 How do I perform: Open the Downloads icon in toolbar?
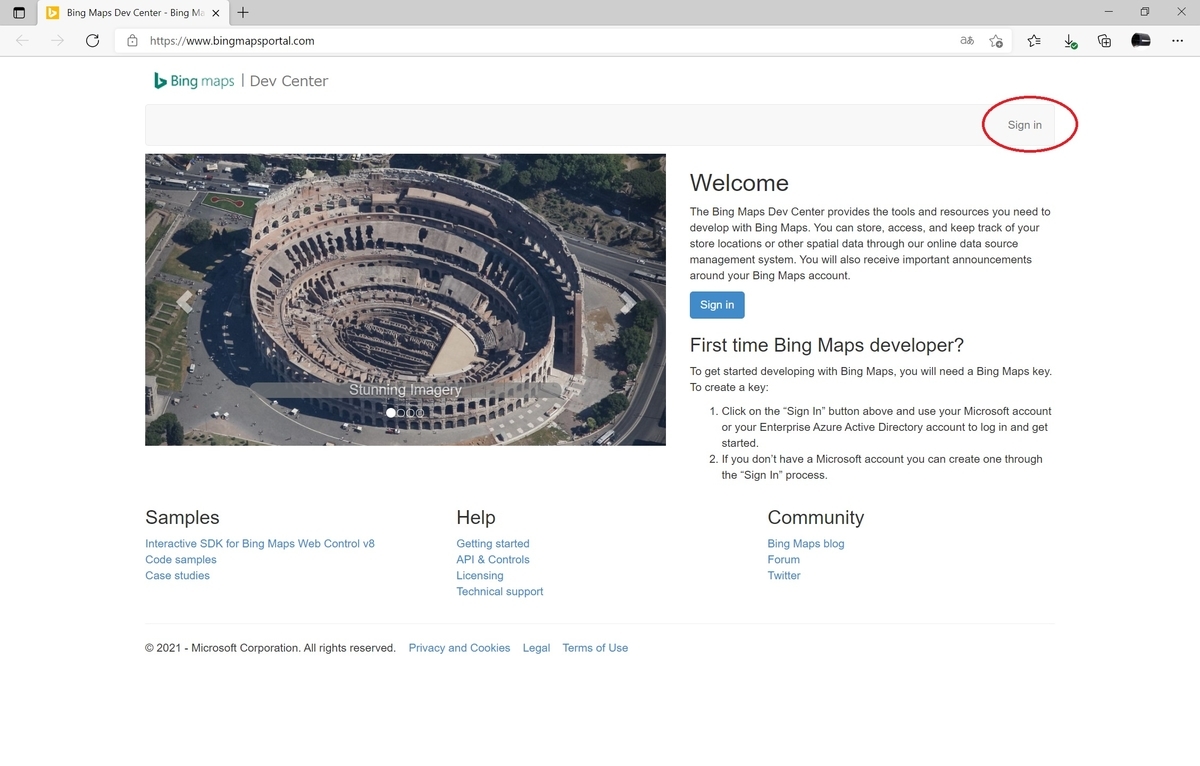1070,41
